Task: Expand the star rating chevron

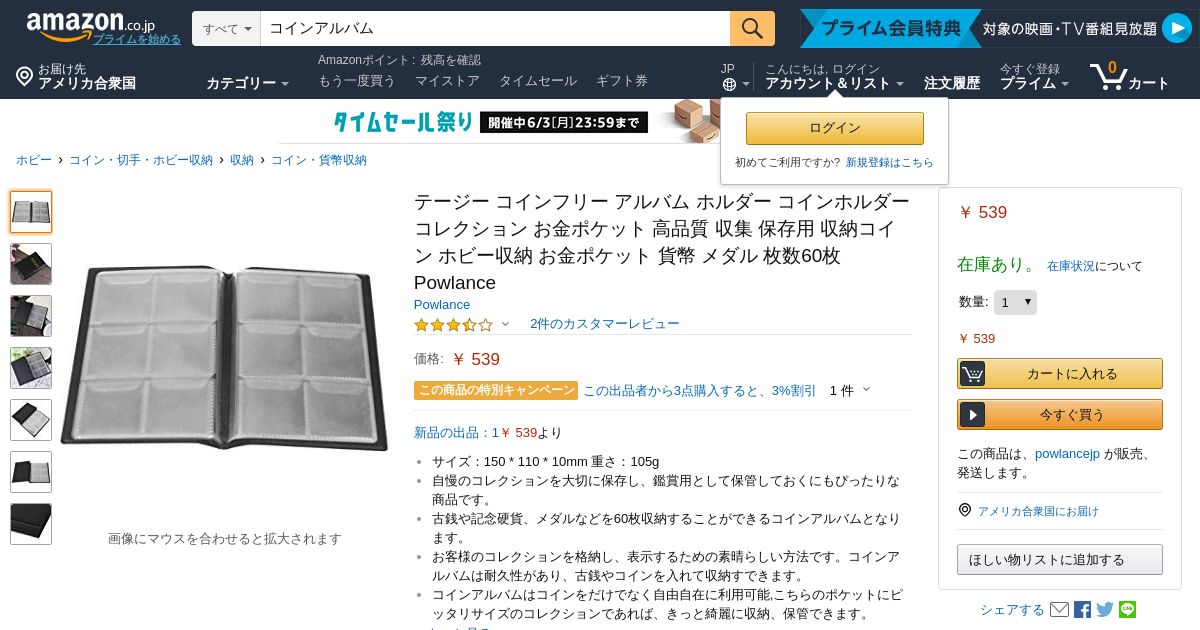Action: coord(505,324)
